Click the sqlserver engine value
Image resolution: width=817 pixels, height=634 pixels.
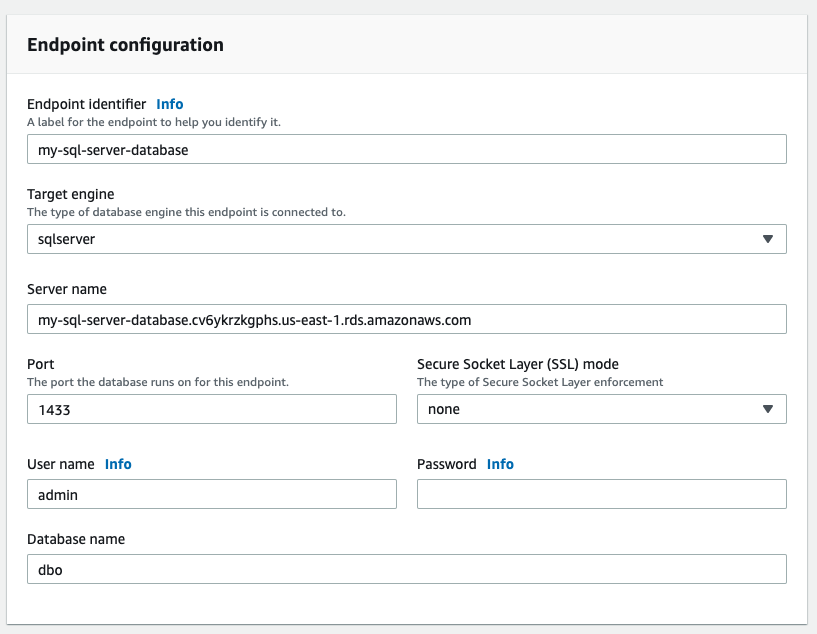point(63,239)
